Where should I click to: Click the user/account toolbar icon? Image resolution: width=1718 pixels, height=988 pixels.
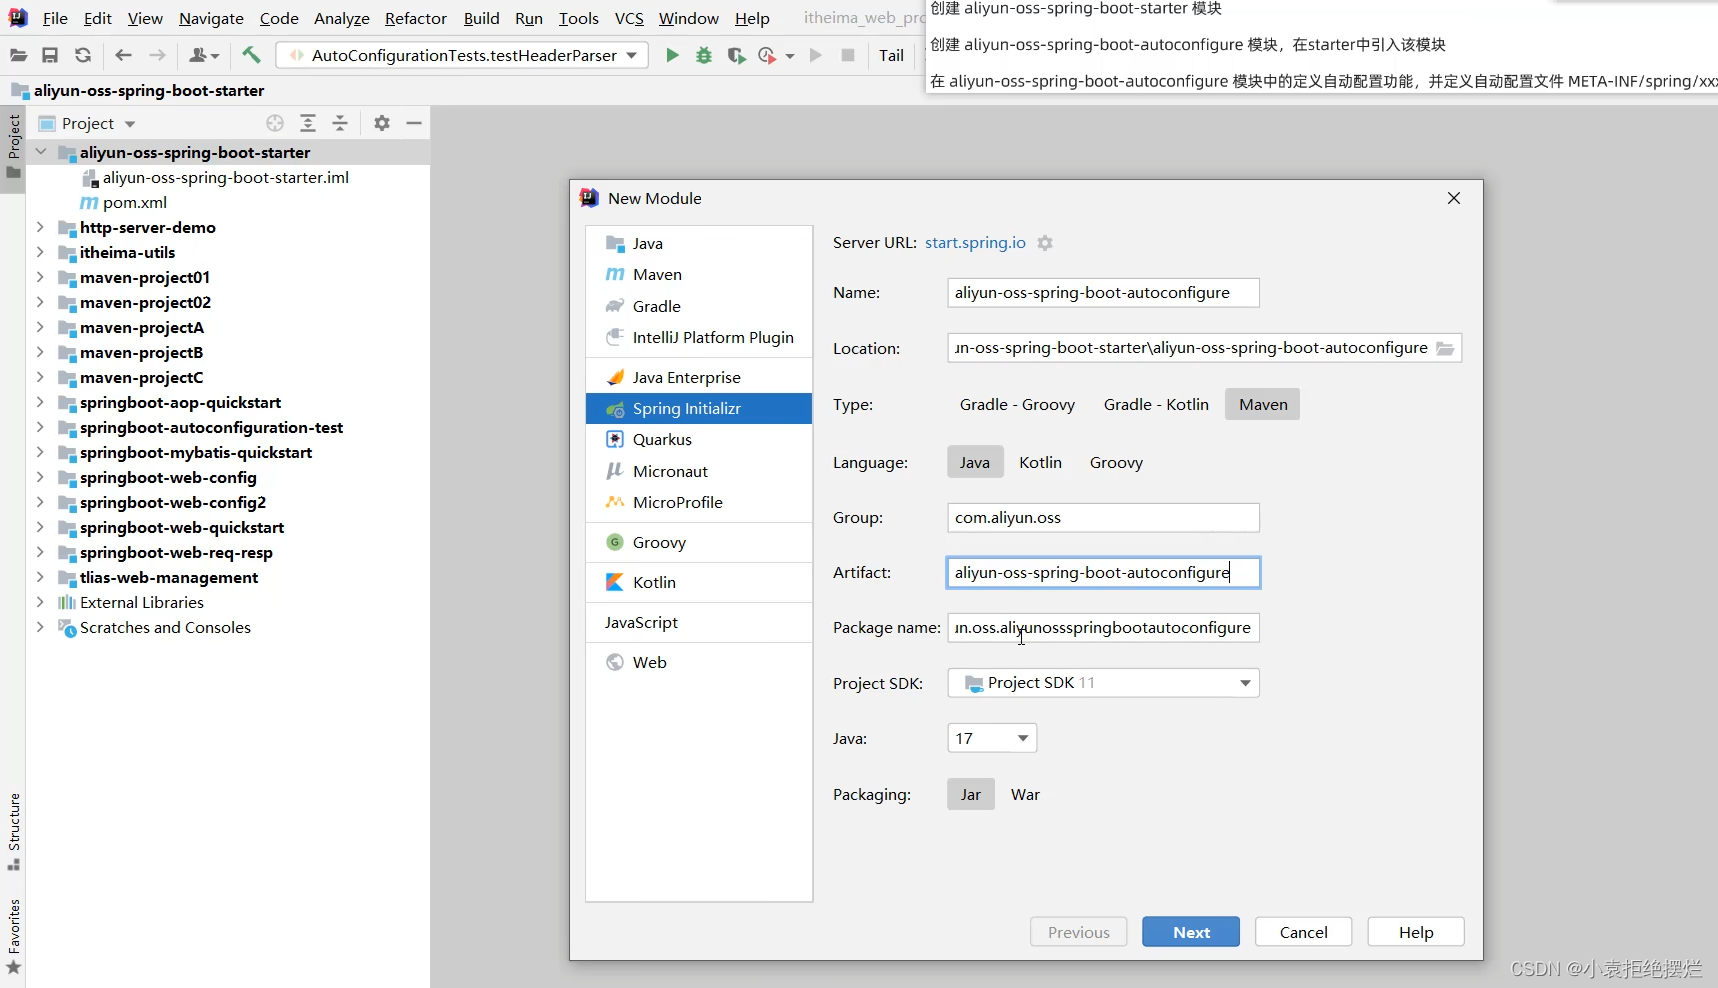(204, 55)
